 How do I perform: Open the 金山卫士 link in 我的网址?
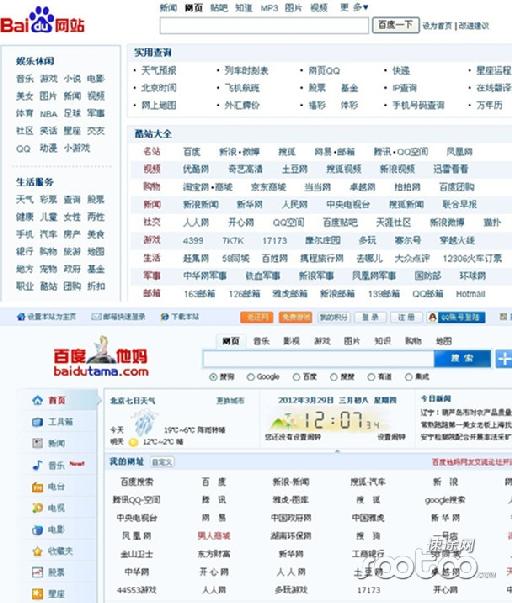[137, 554]
